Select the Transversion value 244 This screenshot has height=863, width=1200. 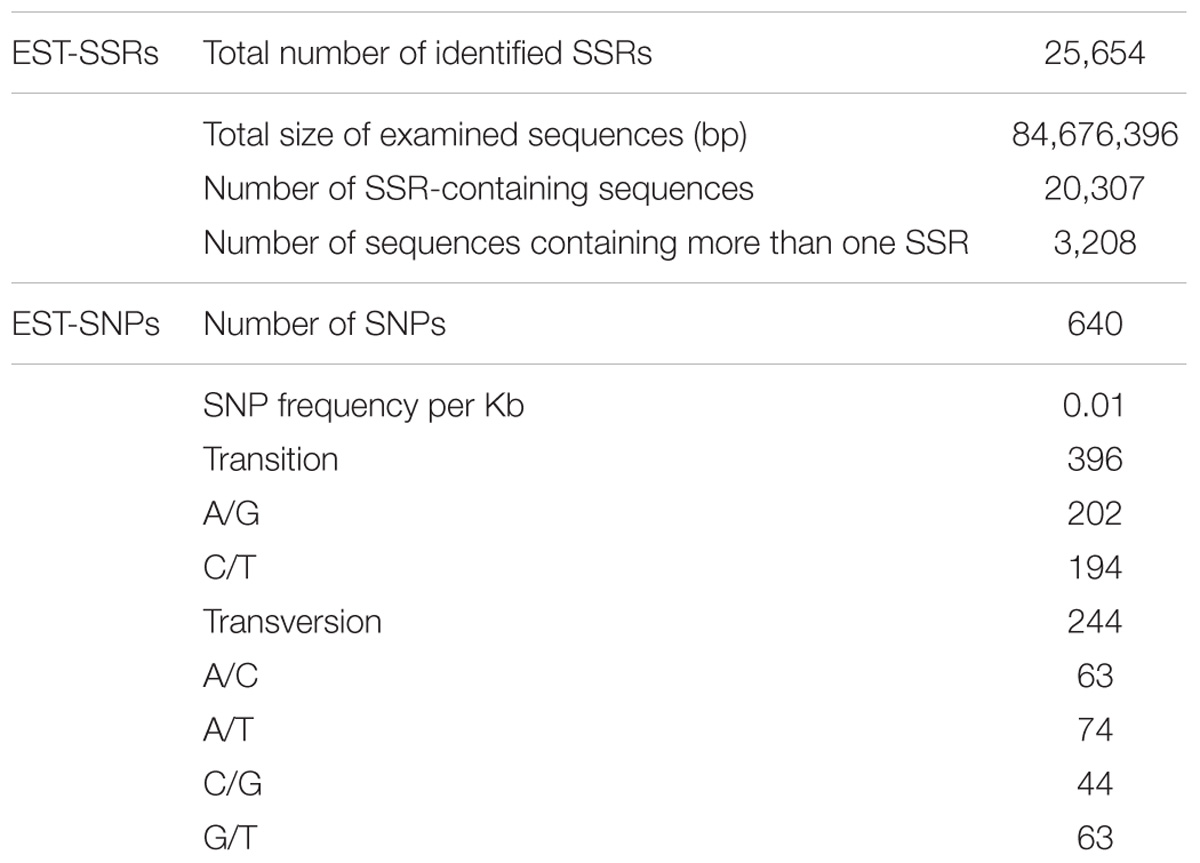1095,621
